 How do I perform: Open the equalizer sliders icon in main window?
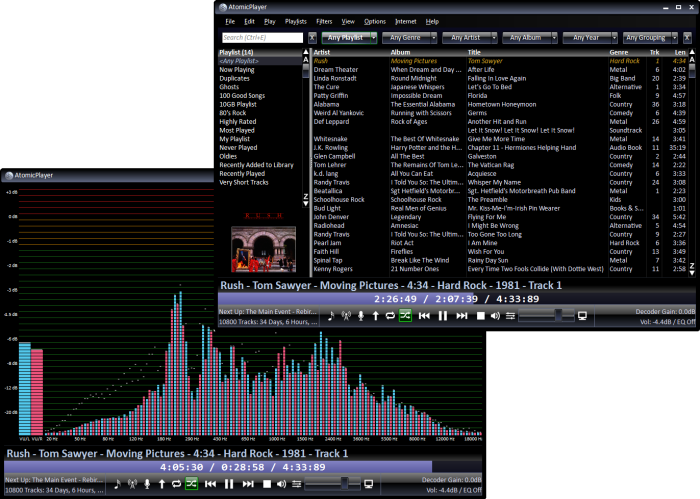pos(510,316)
